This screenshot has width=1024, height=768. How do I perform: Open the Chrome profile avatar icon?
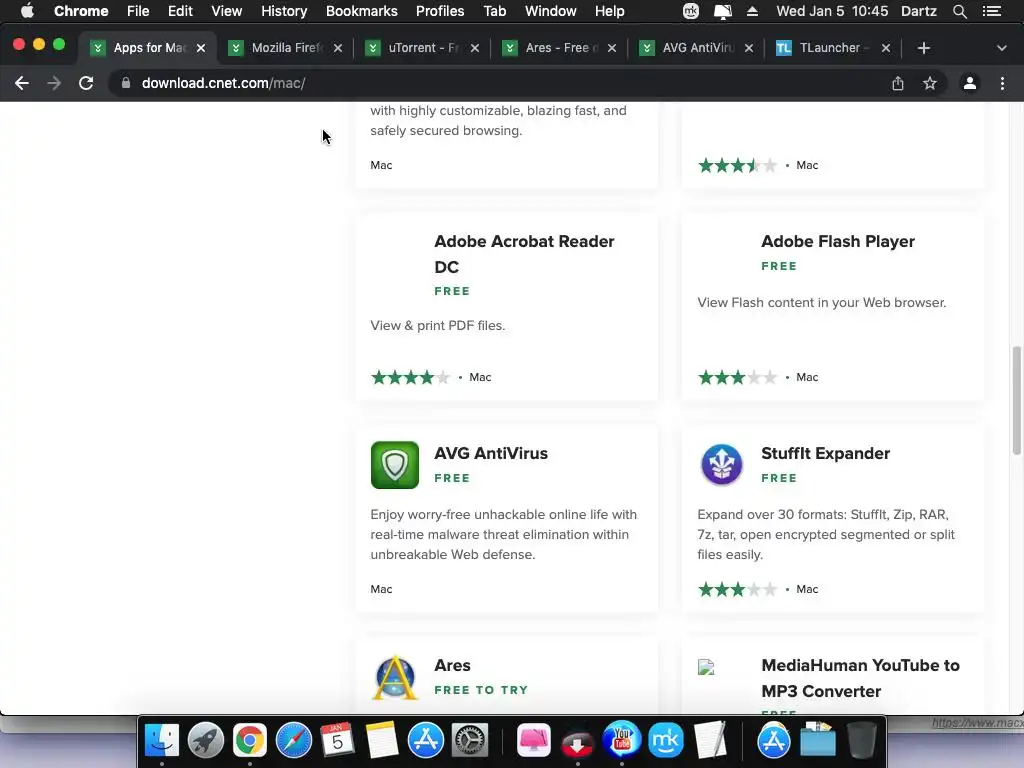[970, 83]
